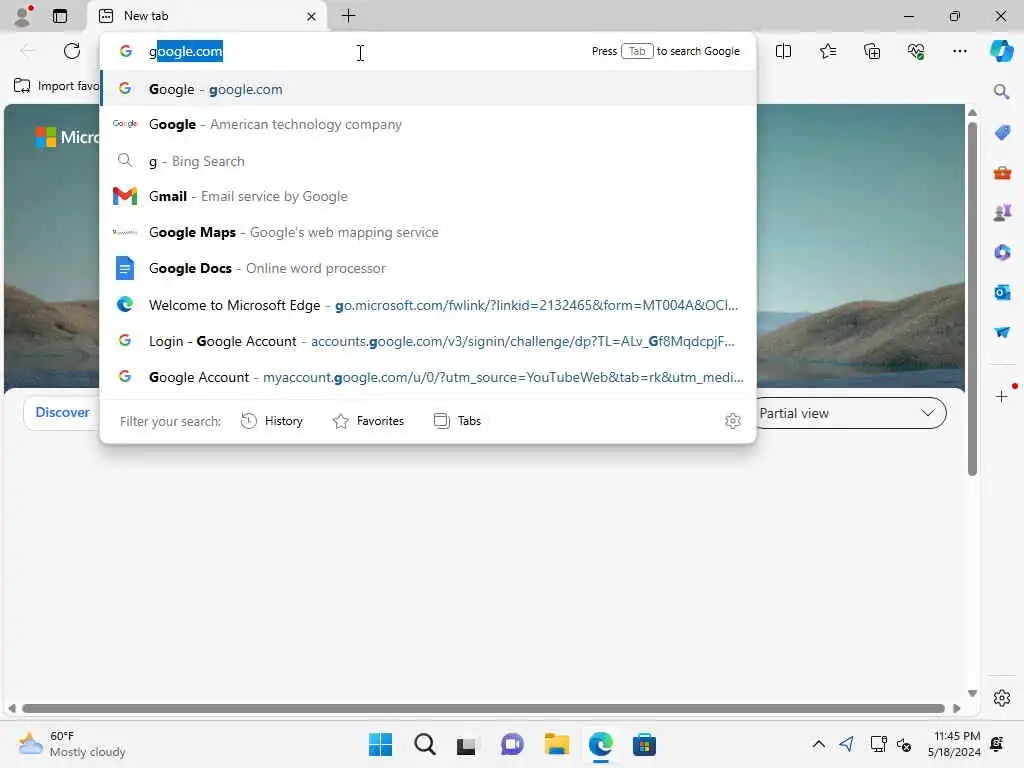The width and height of the screenshot is (1024, 768).
Task: Open Chat app on taskbar
Action: coord(512,744)
